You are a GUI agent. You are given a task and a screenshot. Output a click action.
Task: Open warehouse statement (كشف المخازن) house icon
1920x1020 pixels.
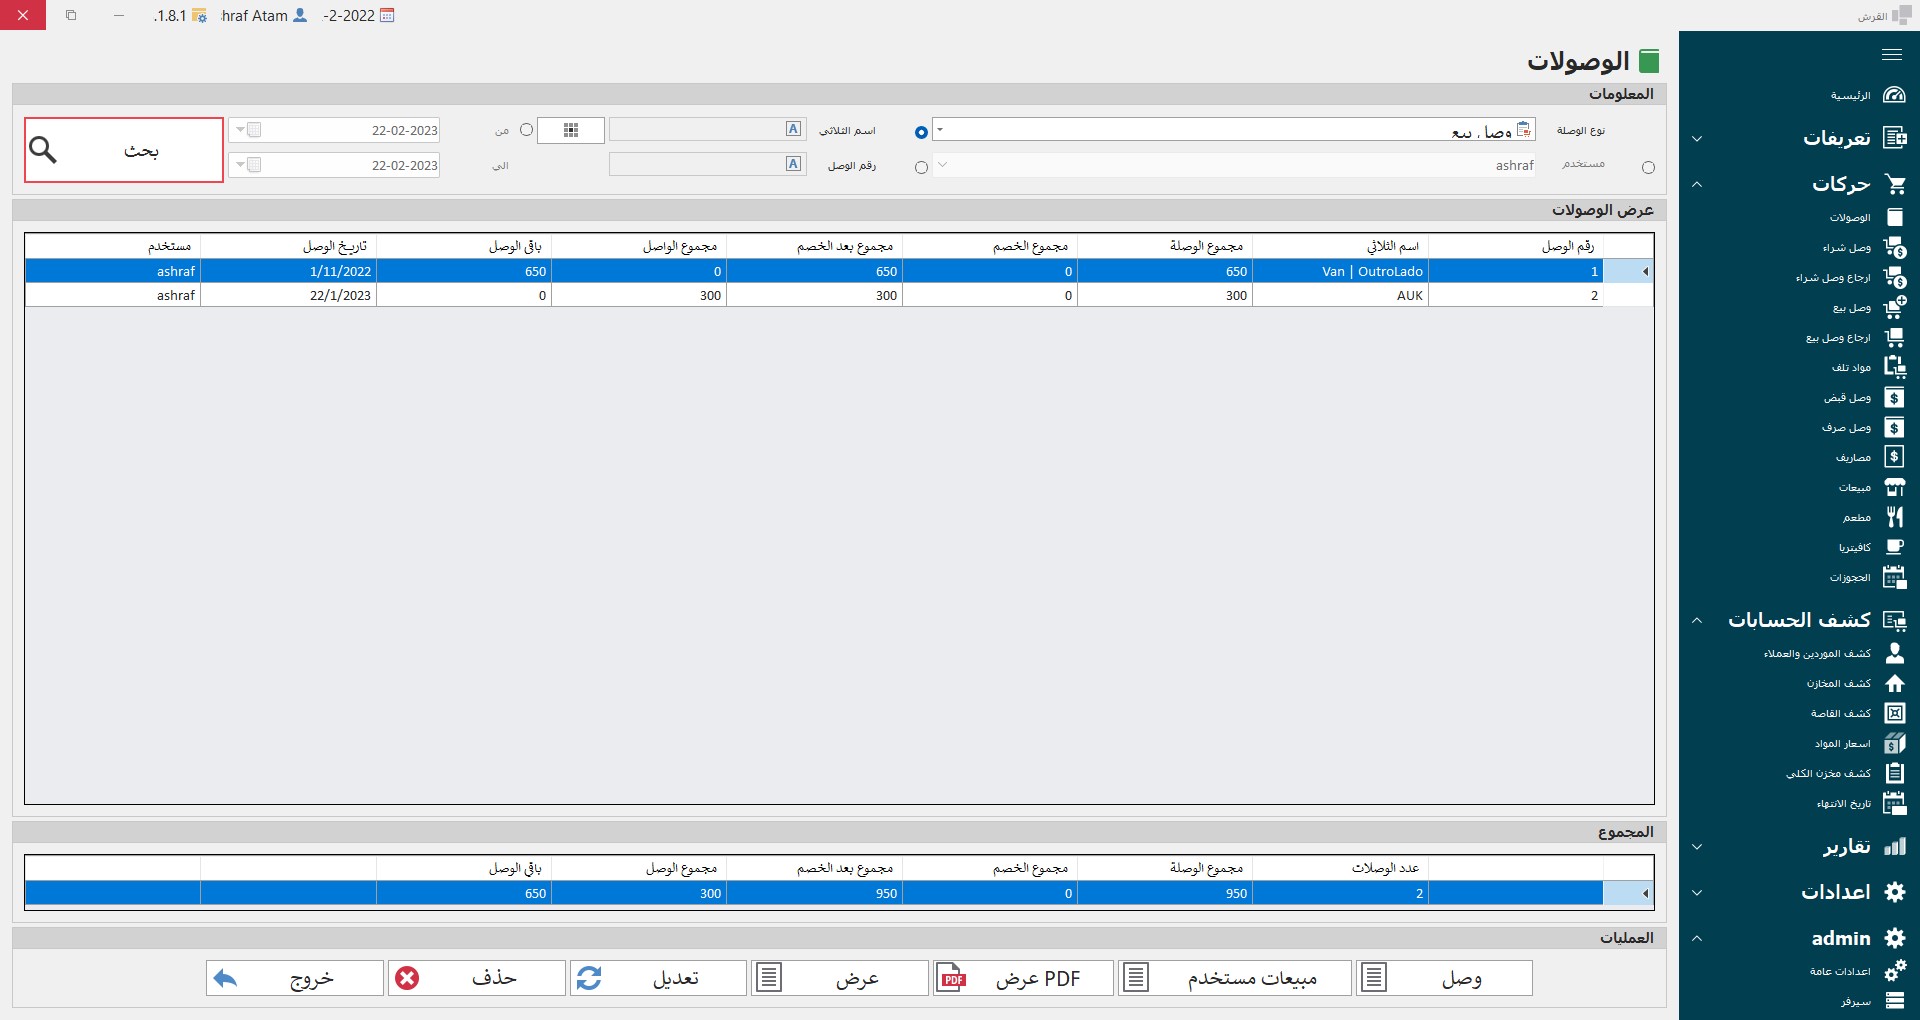pos(1894,683)
